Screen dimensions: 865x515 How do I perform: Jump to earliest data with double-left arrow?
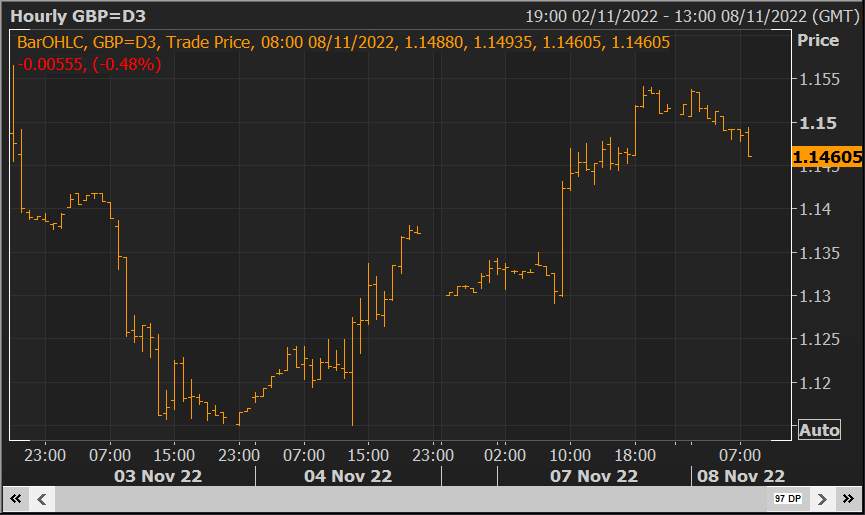click(x=16, y=499)
